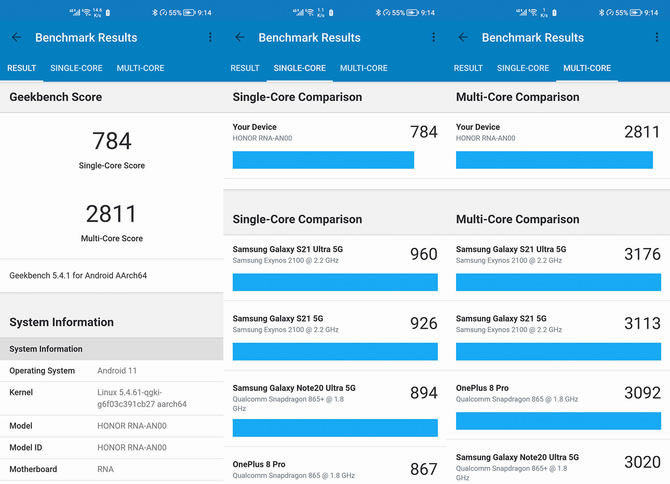Viewport: 670px width, 484px height.
Task: Tap single-core score 960
Action: 423,254
